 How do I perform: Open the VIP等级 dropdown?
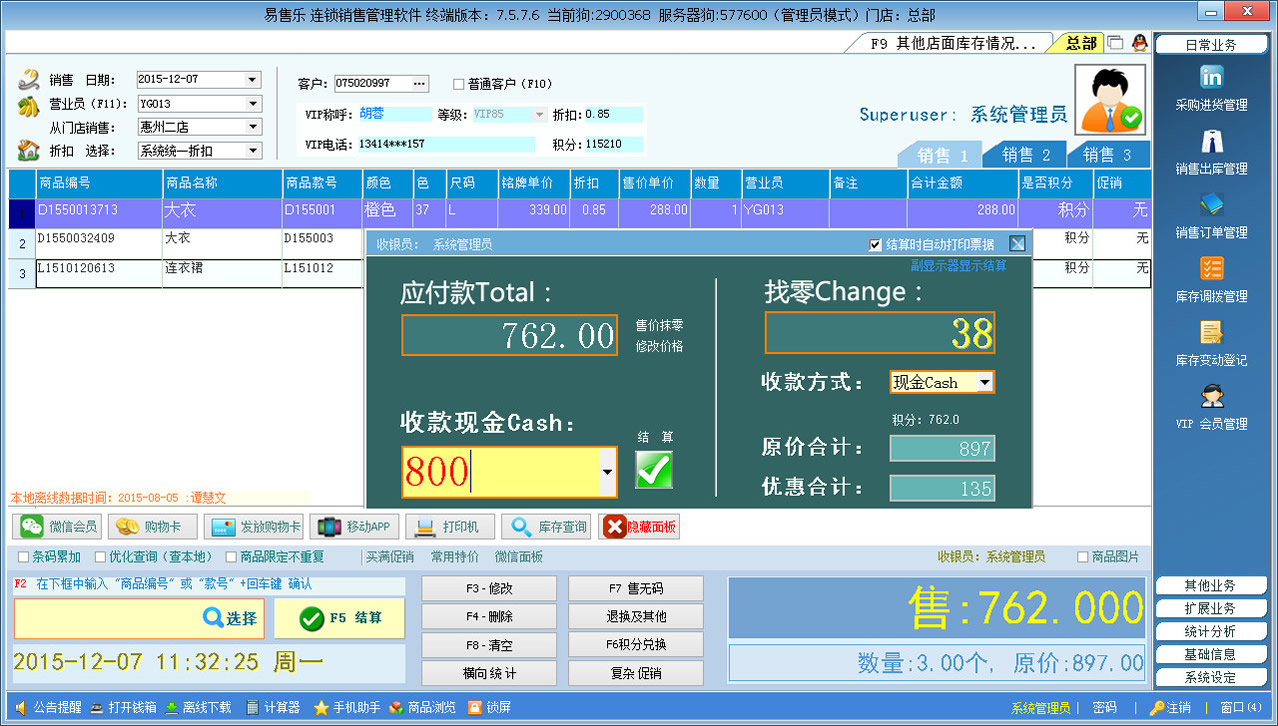pos(540,114)
